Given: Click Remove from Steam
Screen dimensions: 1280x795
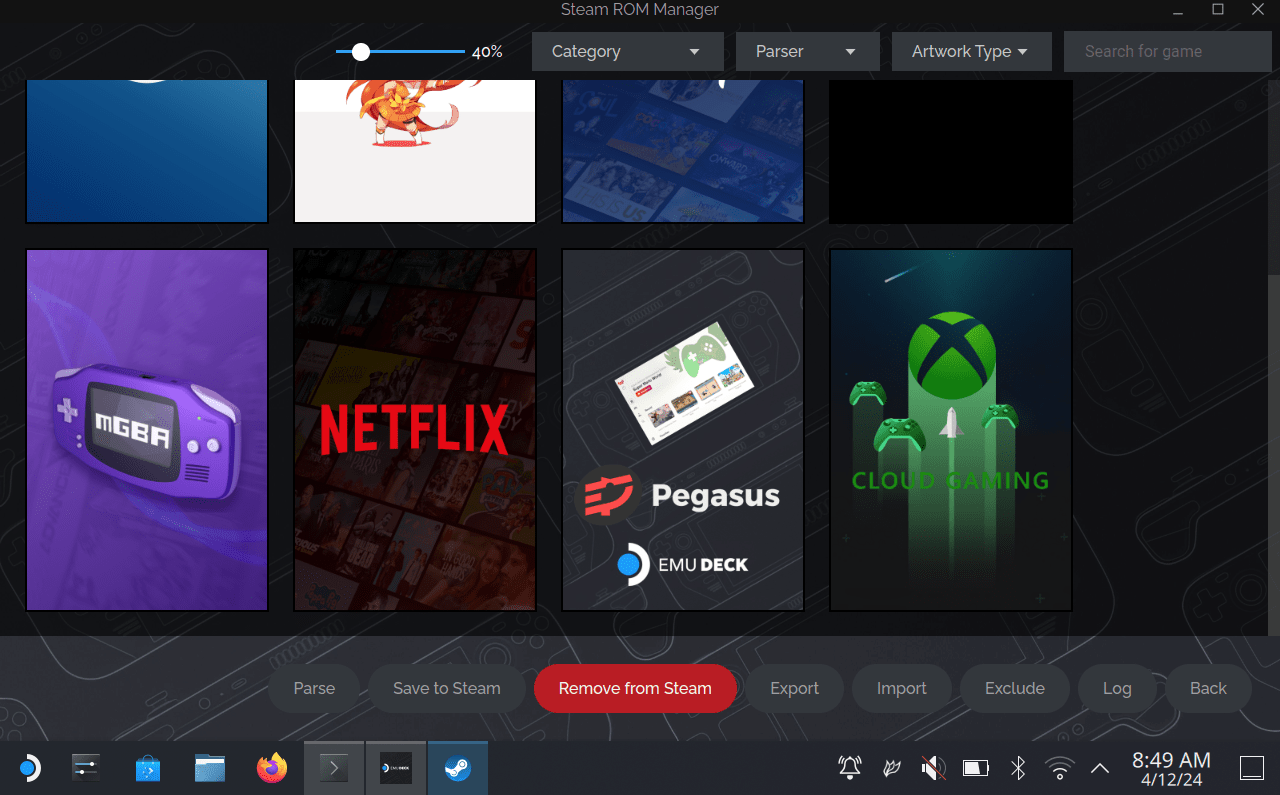Looking at the screenshot, I should (x=635, y=688).
